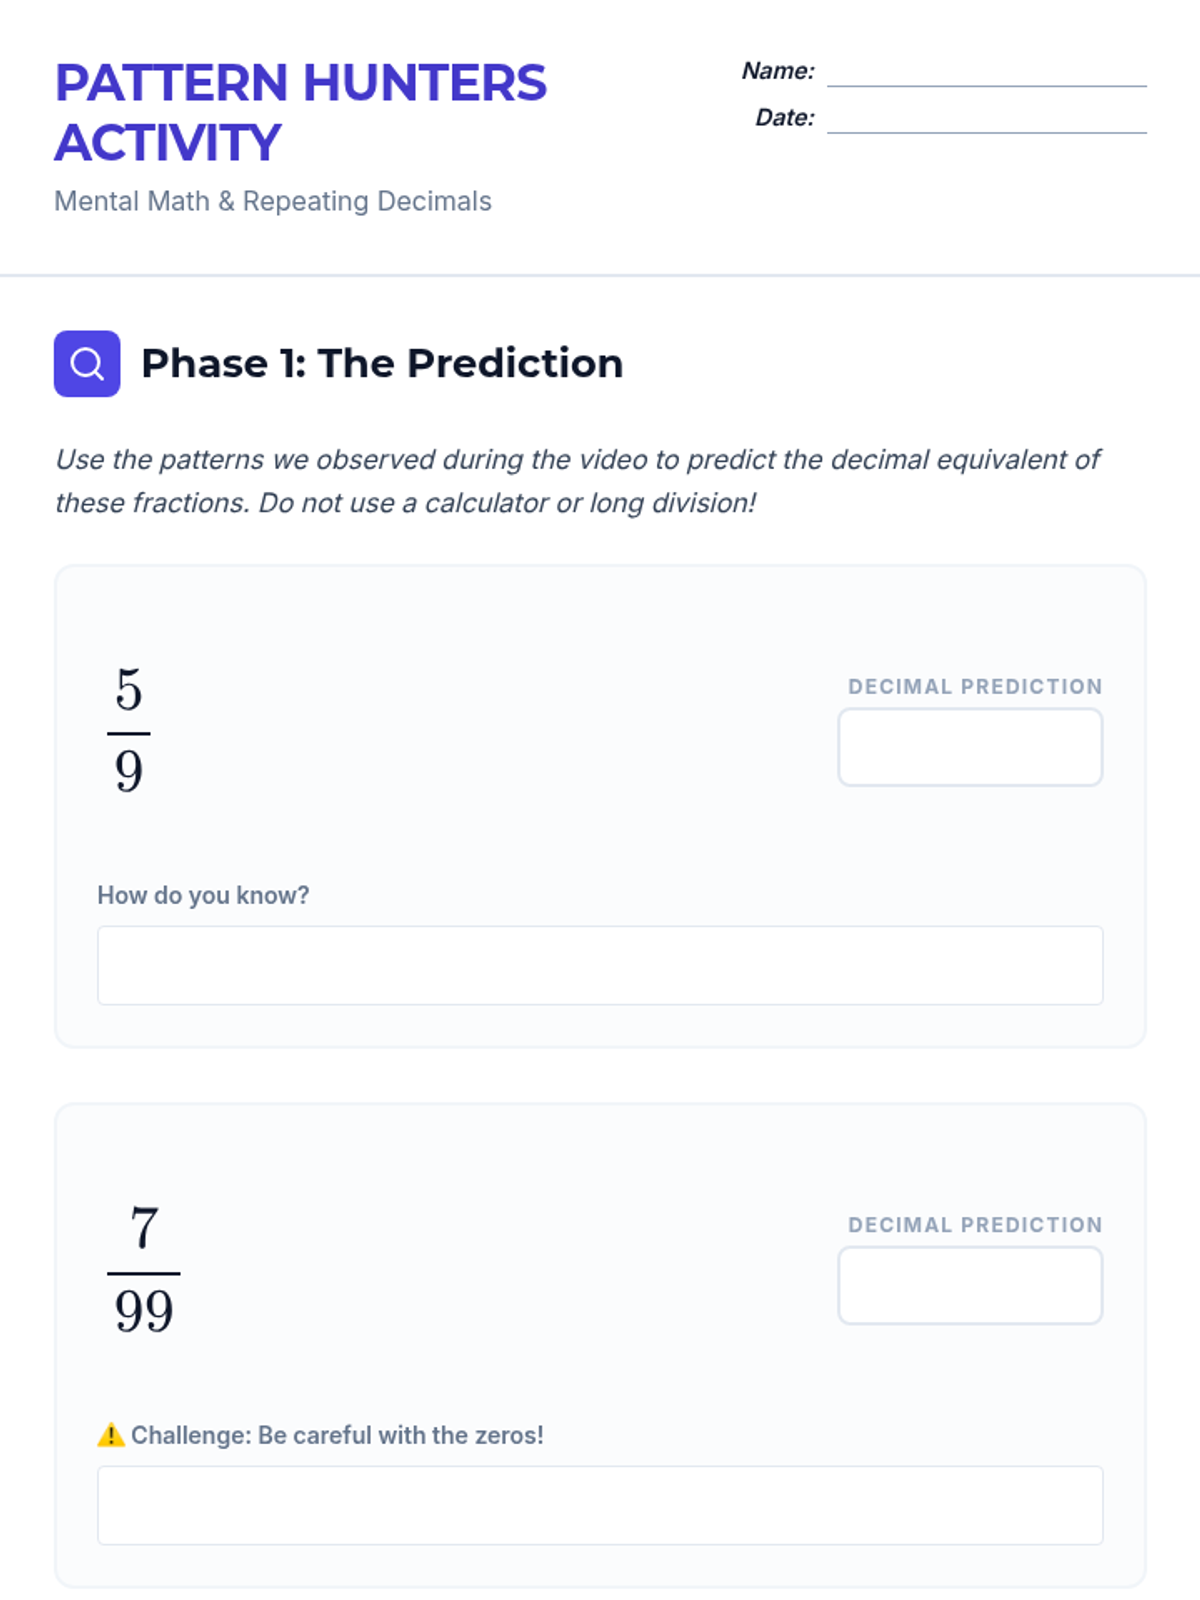Click the 'Decimal Prediction' label in the 7/99 card
This screenshot has height=1600, width=1200.
click(975, 1225)
